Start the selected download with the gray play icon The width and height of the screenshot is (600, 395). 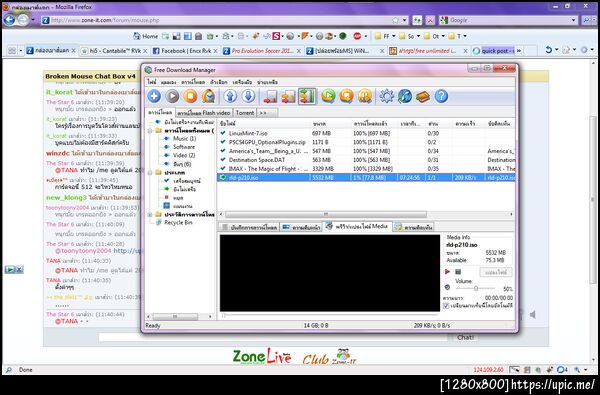tap(172, 96)
